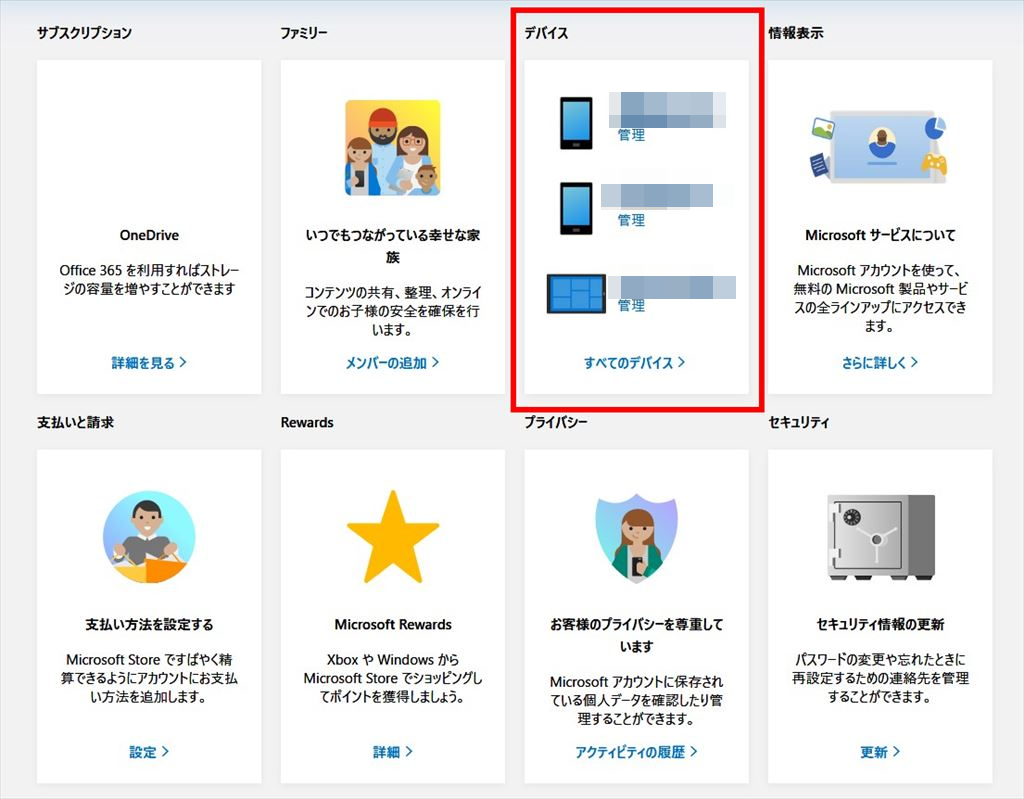Click 管理 link for the first phone
Image resolution: width=1024 pixels, height=799 pixels.
[x=631, y=135]
